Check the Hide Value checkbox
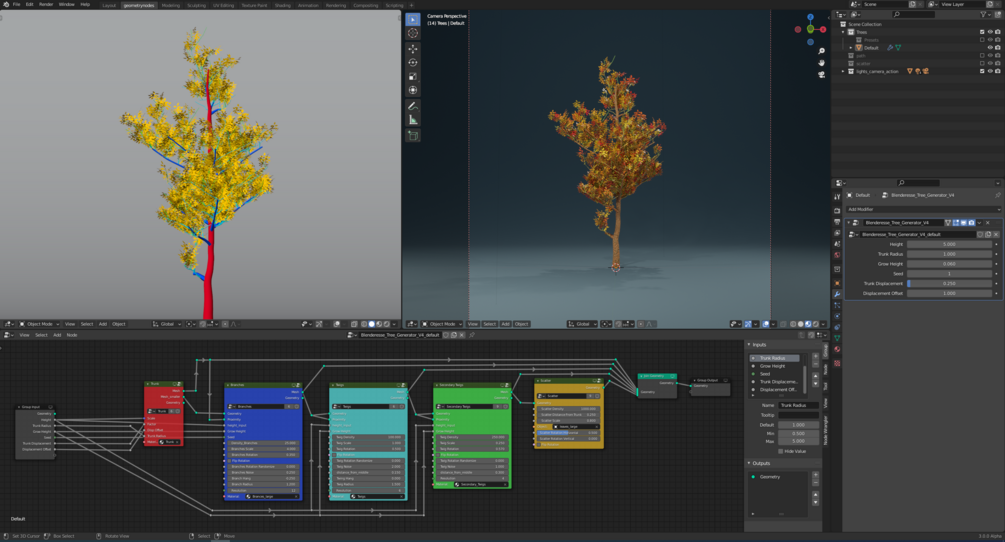The height and width of the screenshot is (542, 1005). pos(781,451)
